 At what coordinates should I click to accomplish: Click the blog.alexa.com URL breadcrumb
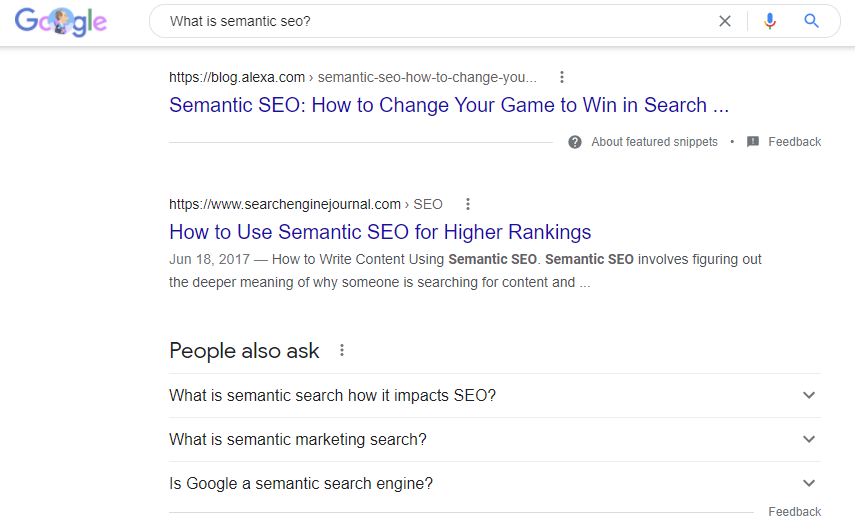(x=352, y=77)
